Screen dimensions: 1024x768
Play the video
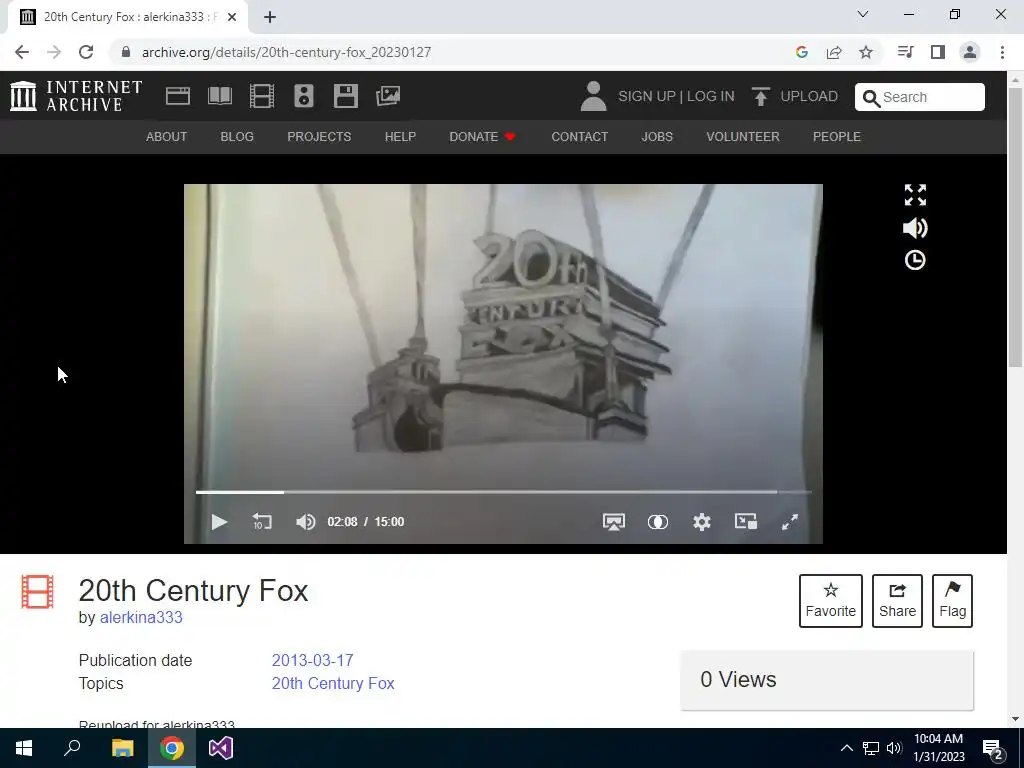click(x=219, y=522)
